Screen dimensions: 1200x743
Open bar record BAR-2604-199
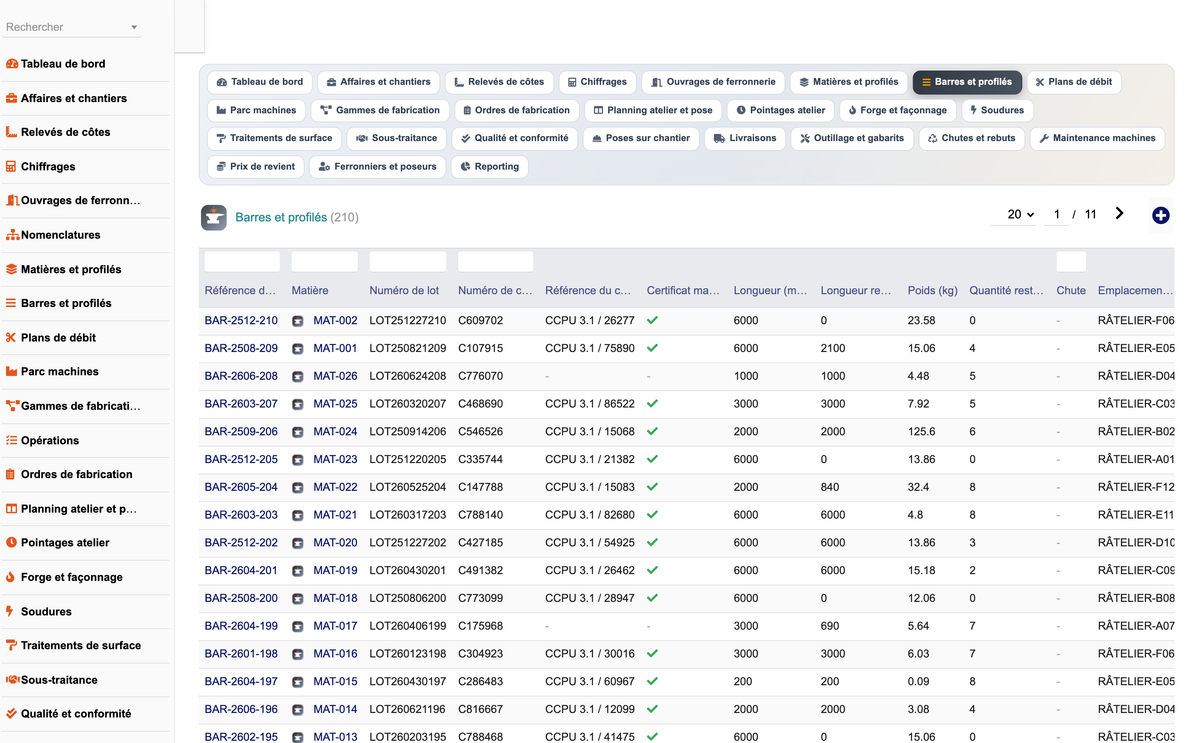[x=241, y=626]
